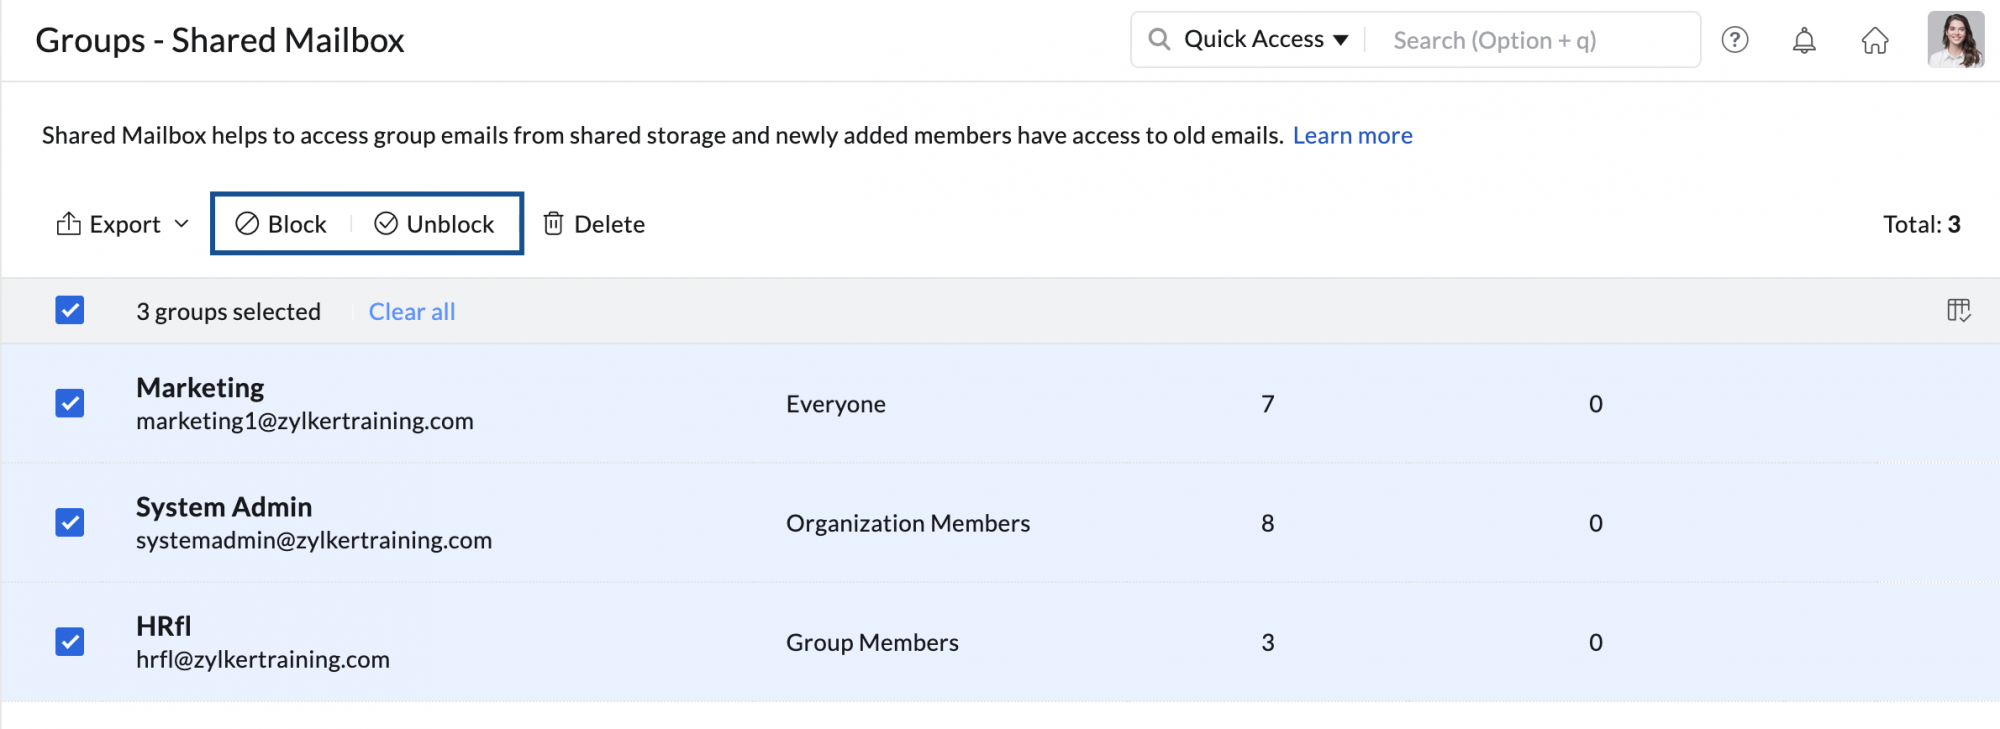Click the help question mark icon
Screen dimensions: 2000x729
point(1734,40)
